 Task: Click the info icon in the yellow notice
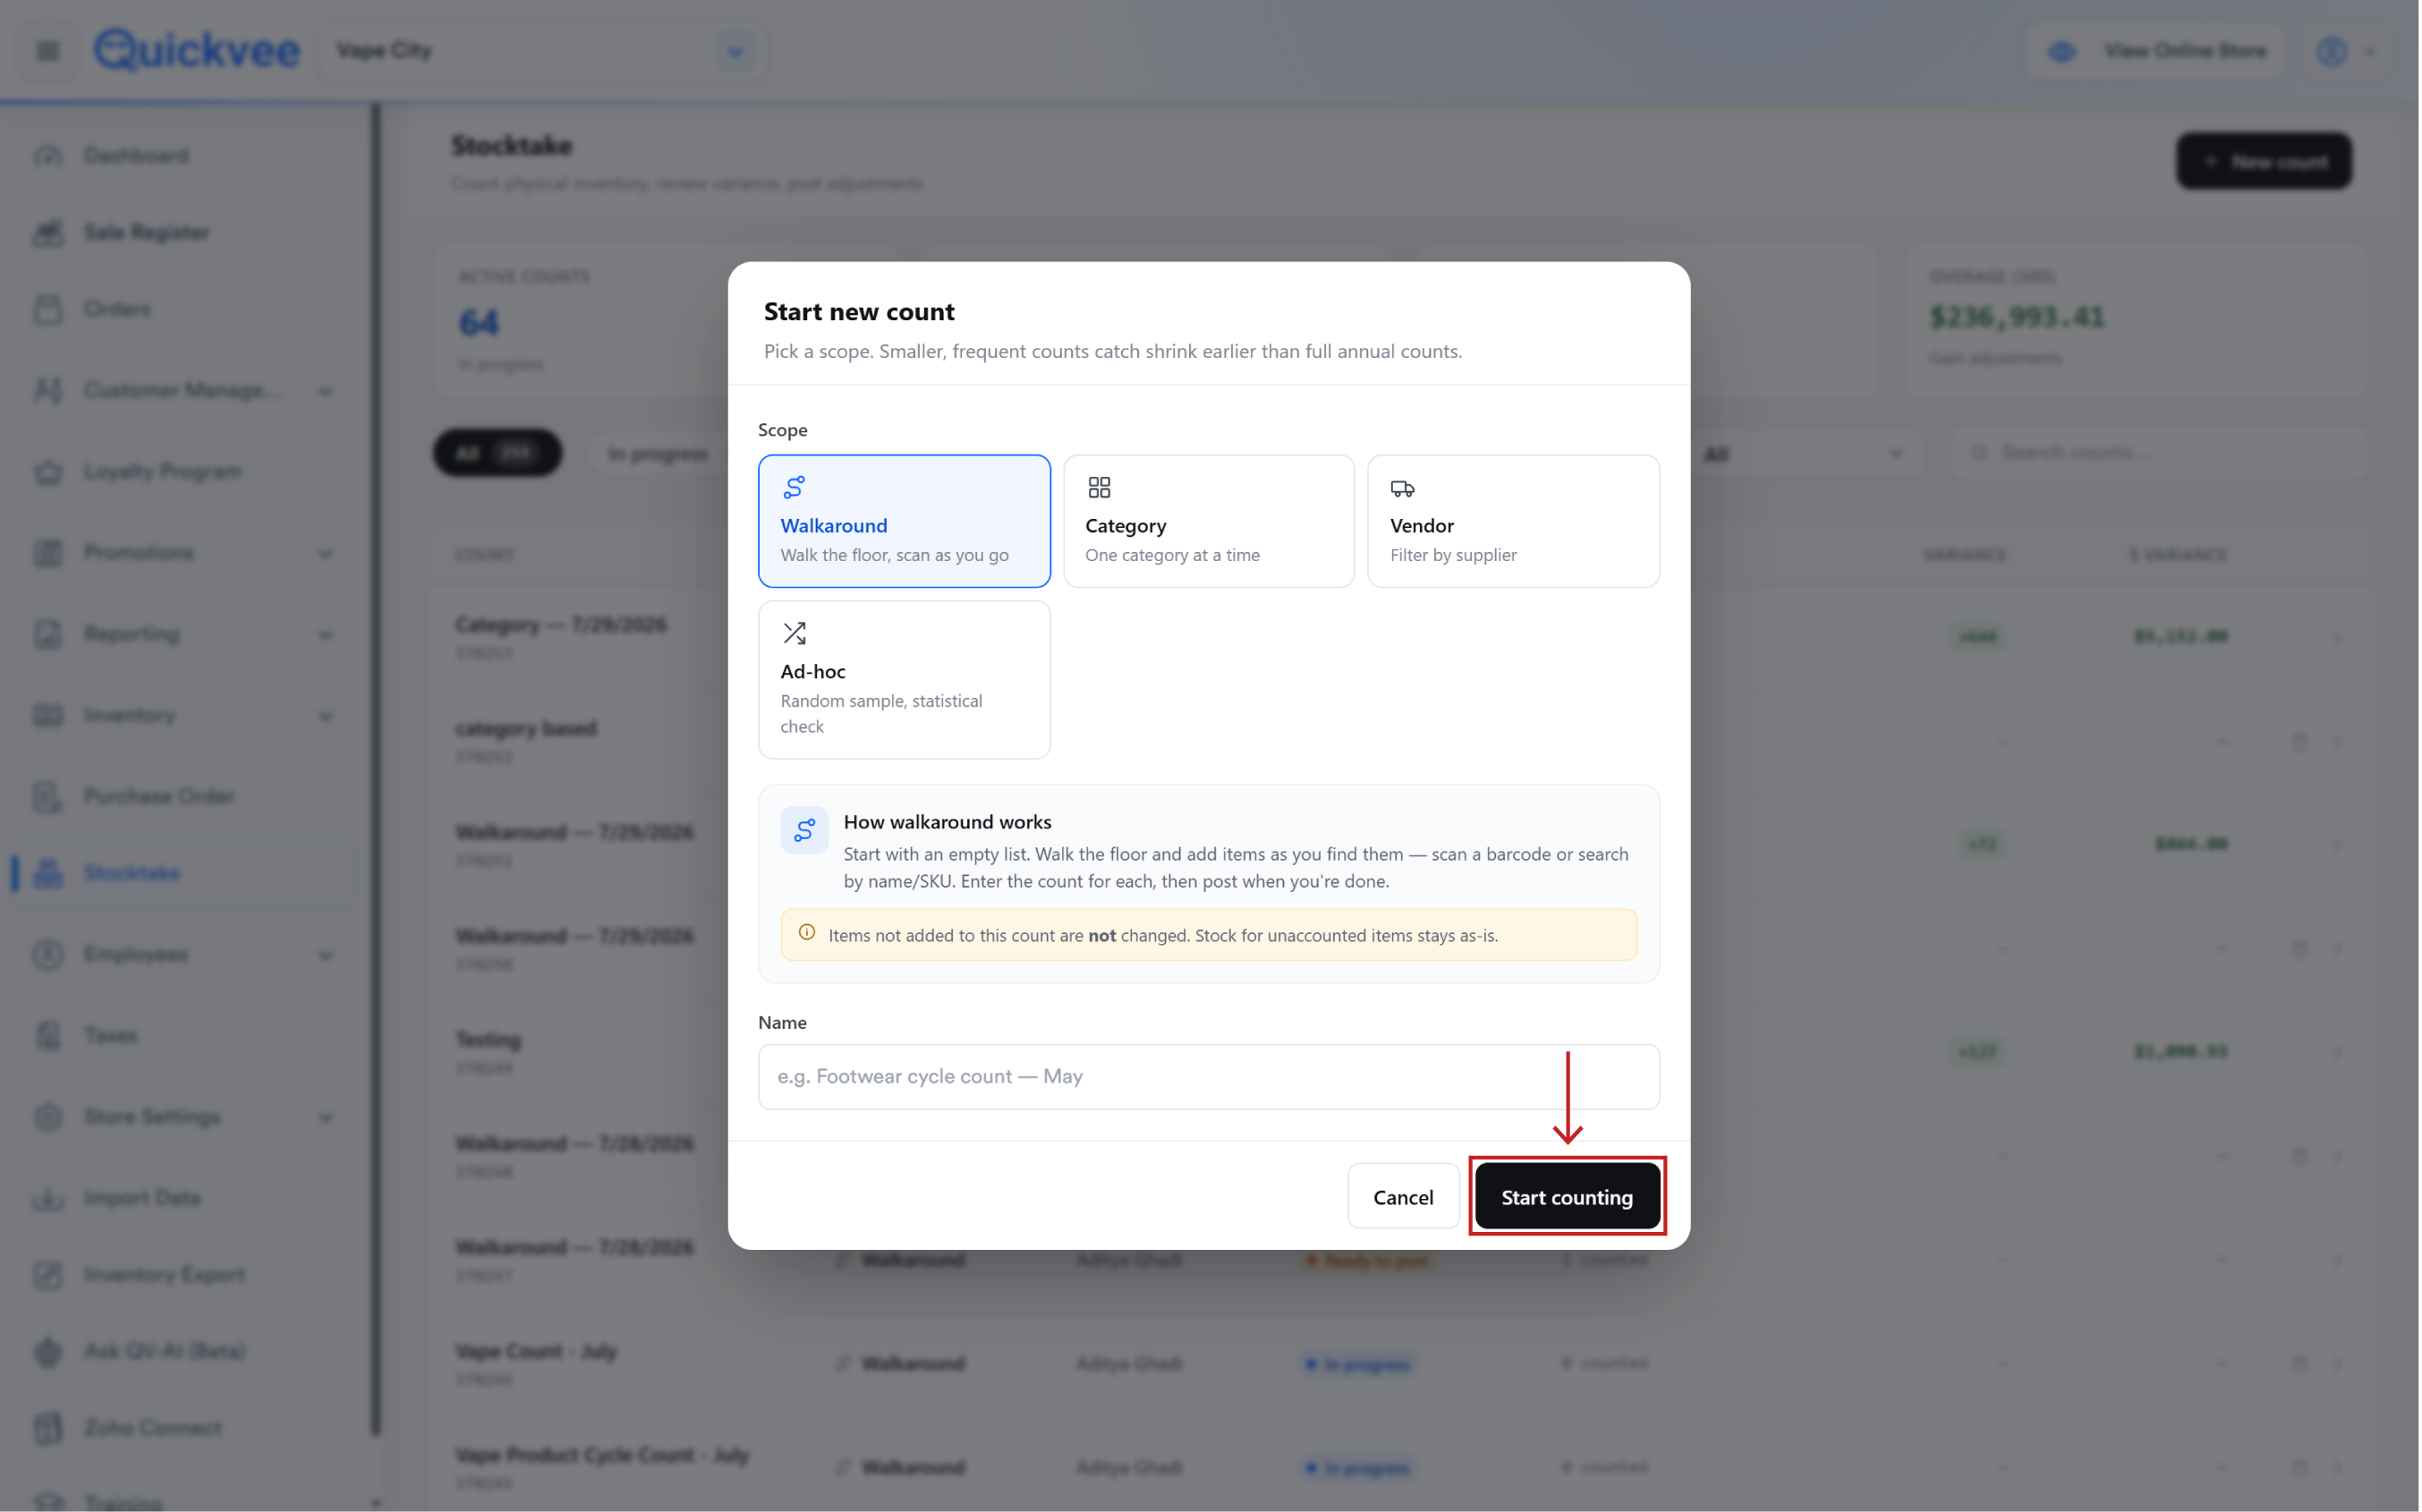coord(807,933)
